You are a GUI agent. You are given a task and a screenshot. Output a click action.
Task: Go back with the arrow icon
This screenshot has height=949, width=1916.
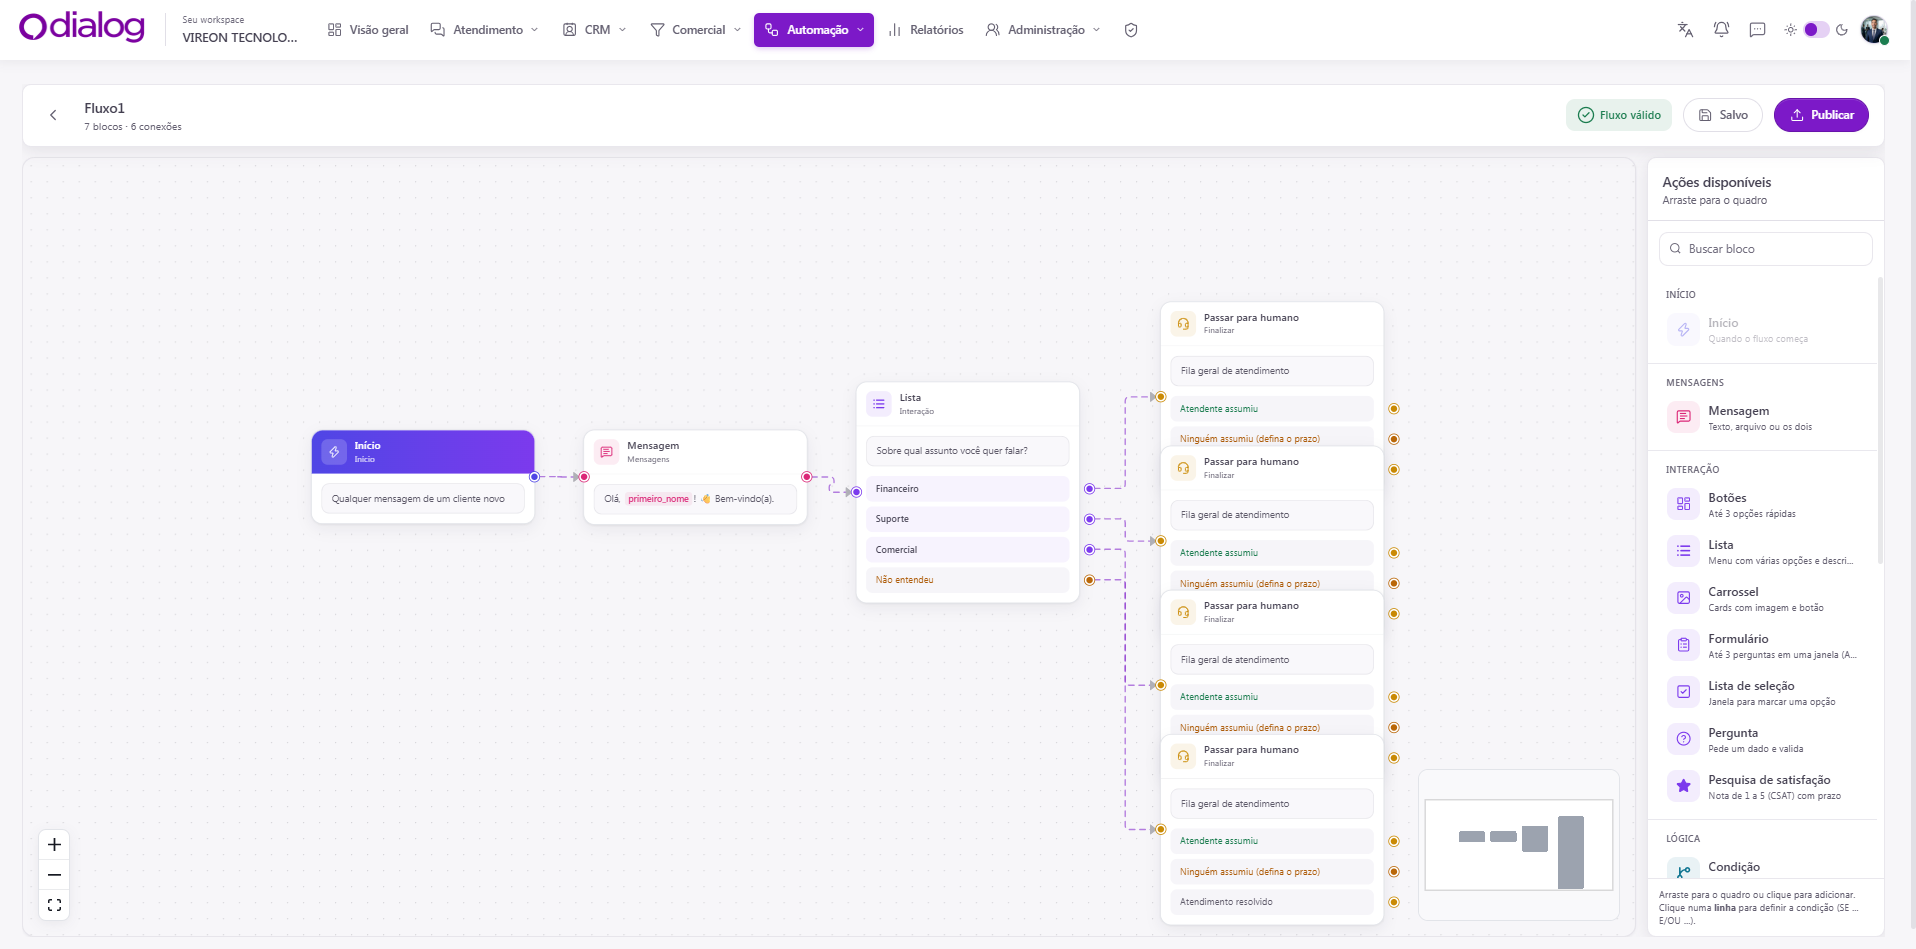pyautogui.click(x=53, y=115)
